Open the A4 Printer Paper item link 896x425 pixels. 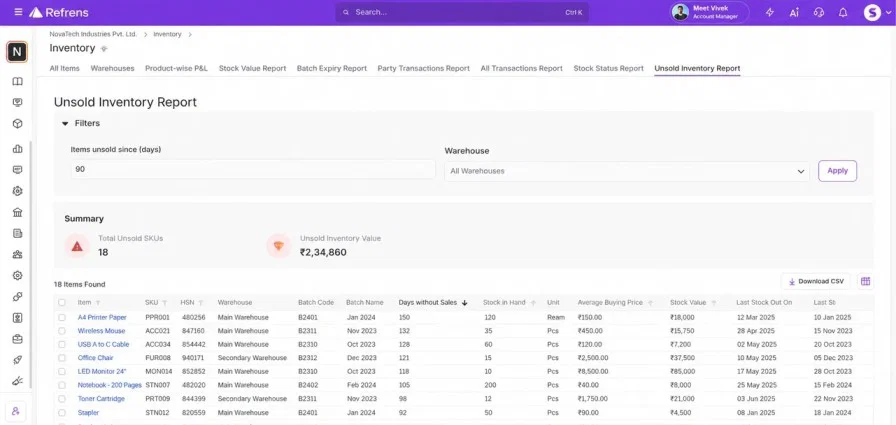(102, 317)
